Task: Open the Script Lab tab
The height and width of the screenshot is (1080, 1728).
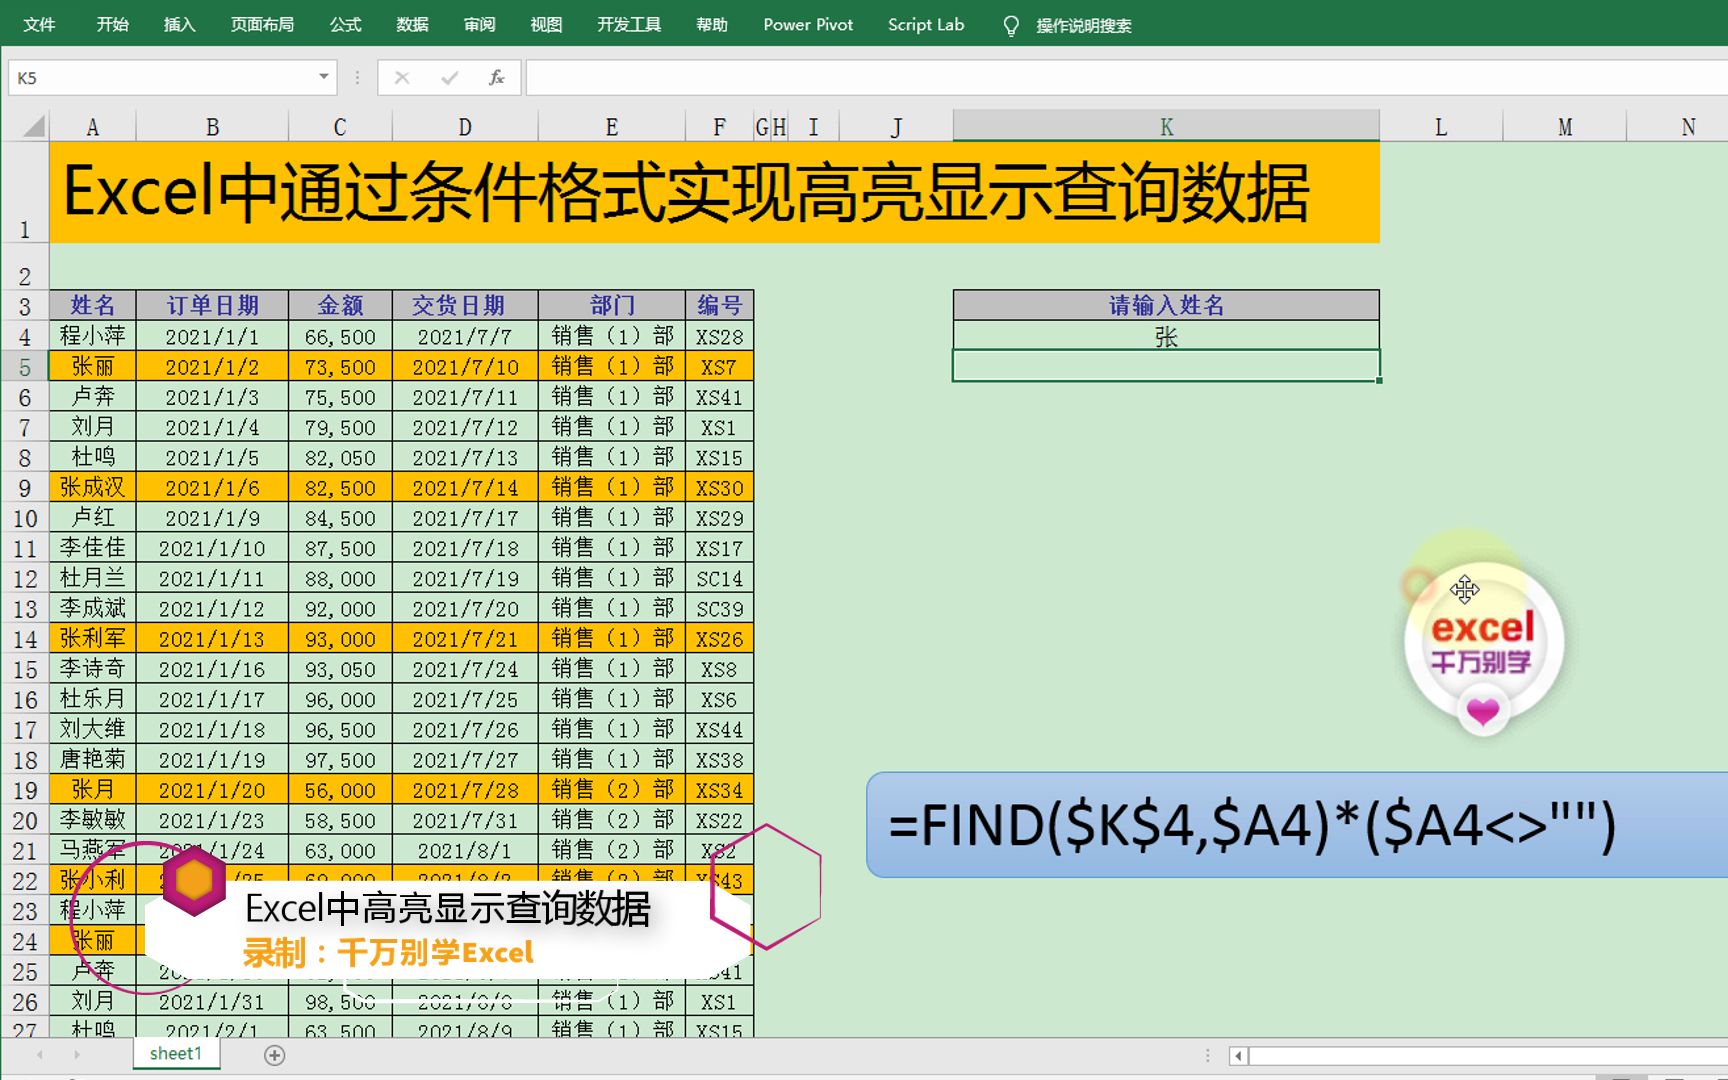Action: pos(925,25)
